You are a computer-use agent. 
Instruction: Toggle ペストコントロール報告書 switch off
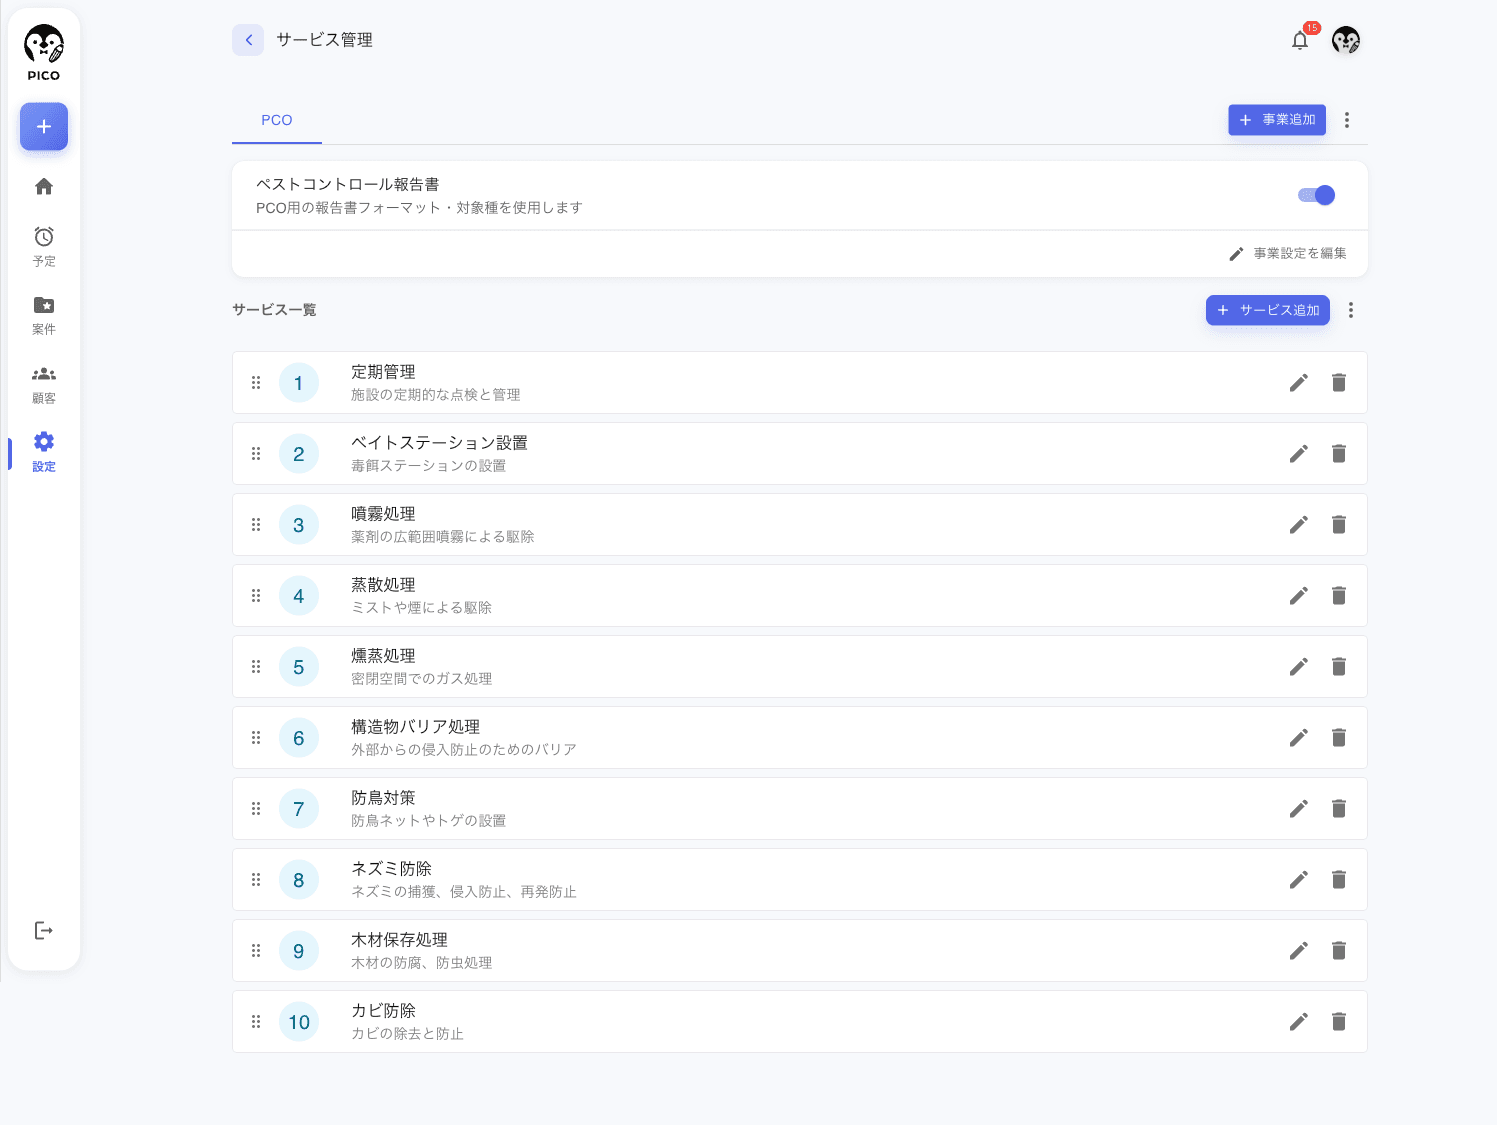pyautogui.click(x=1317, y=195)
